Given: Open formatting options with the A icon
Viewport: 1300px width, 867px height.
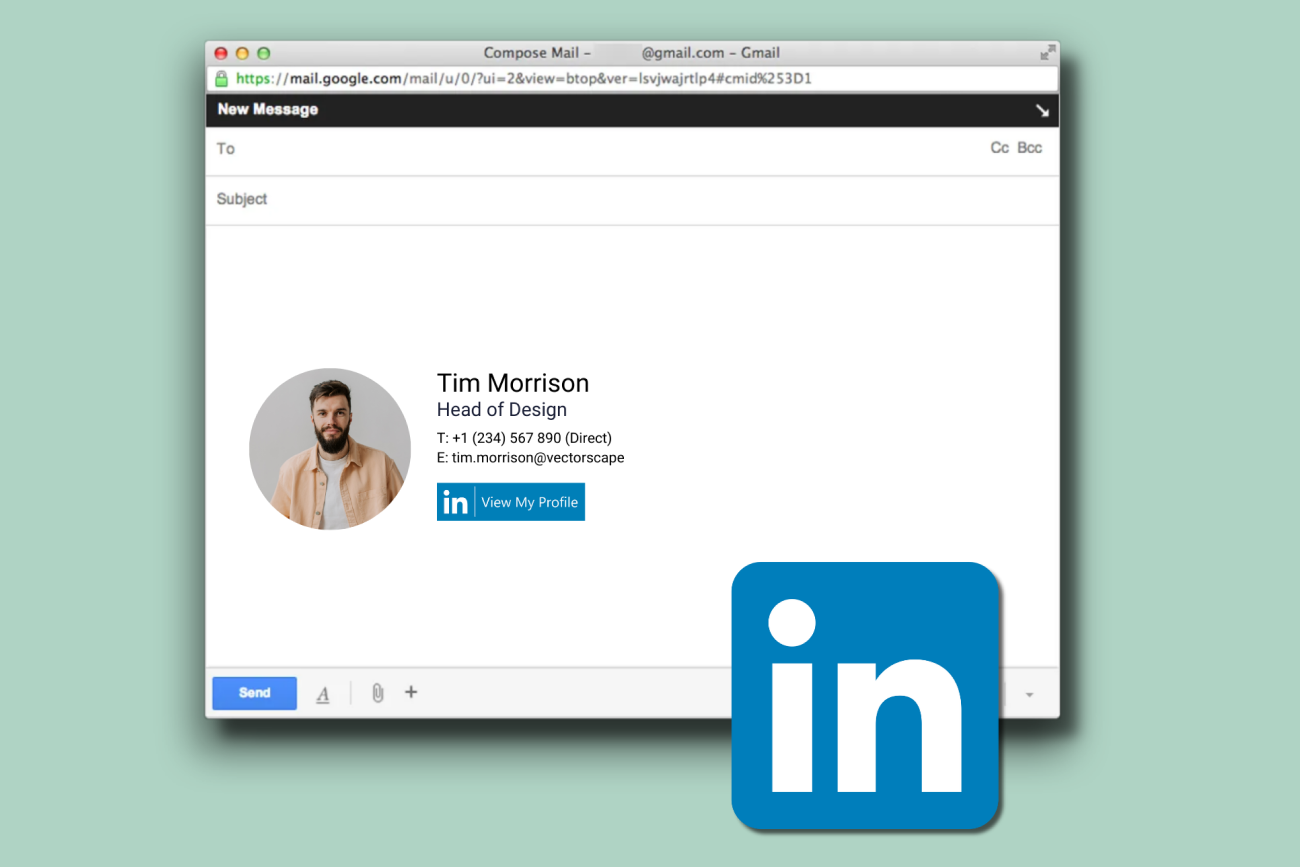Looking at the screenshot, I should (x=323, y=692).
